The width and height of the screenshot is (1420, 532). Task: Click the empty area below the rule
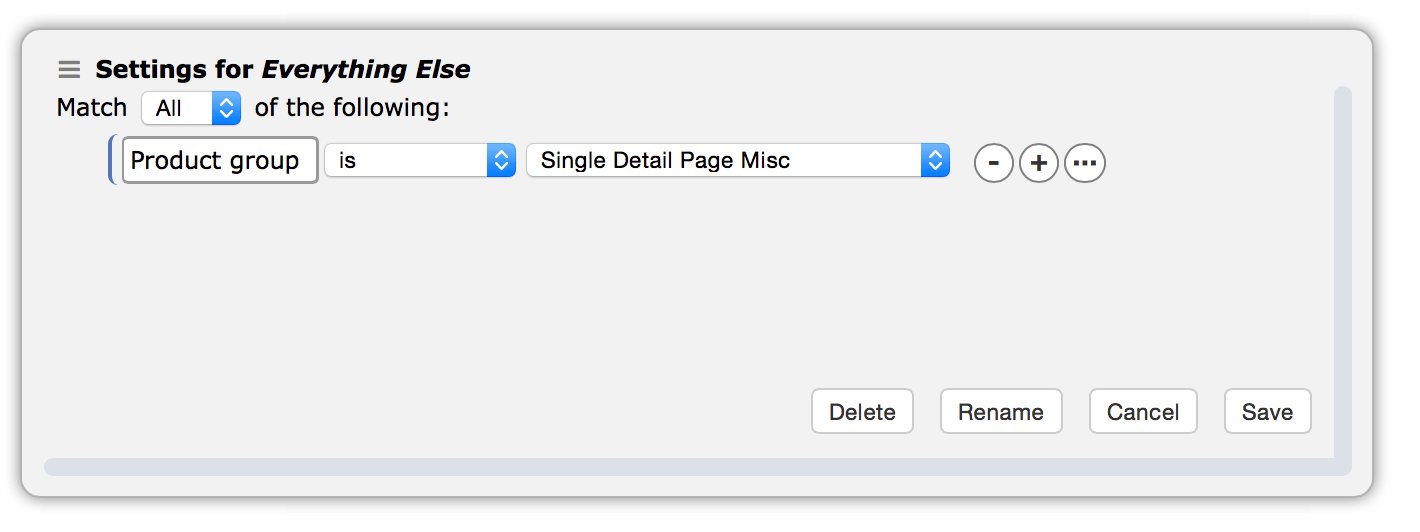pyautogui.click(x=600, y=280)
